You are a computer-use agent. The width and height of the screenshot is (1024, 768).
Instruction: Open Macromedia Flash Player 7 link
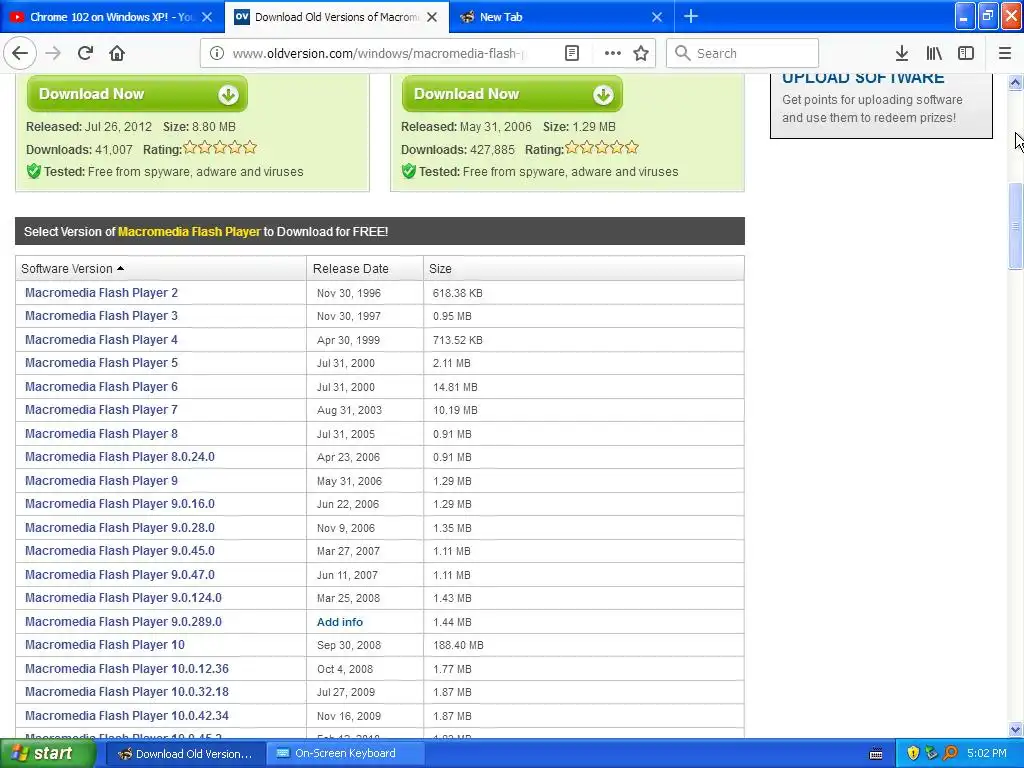pos(101,409)
